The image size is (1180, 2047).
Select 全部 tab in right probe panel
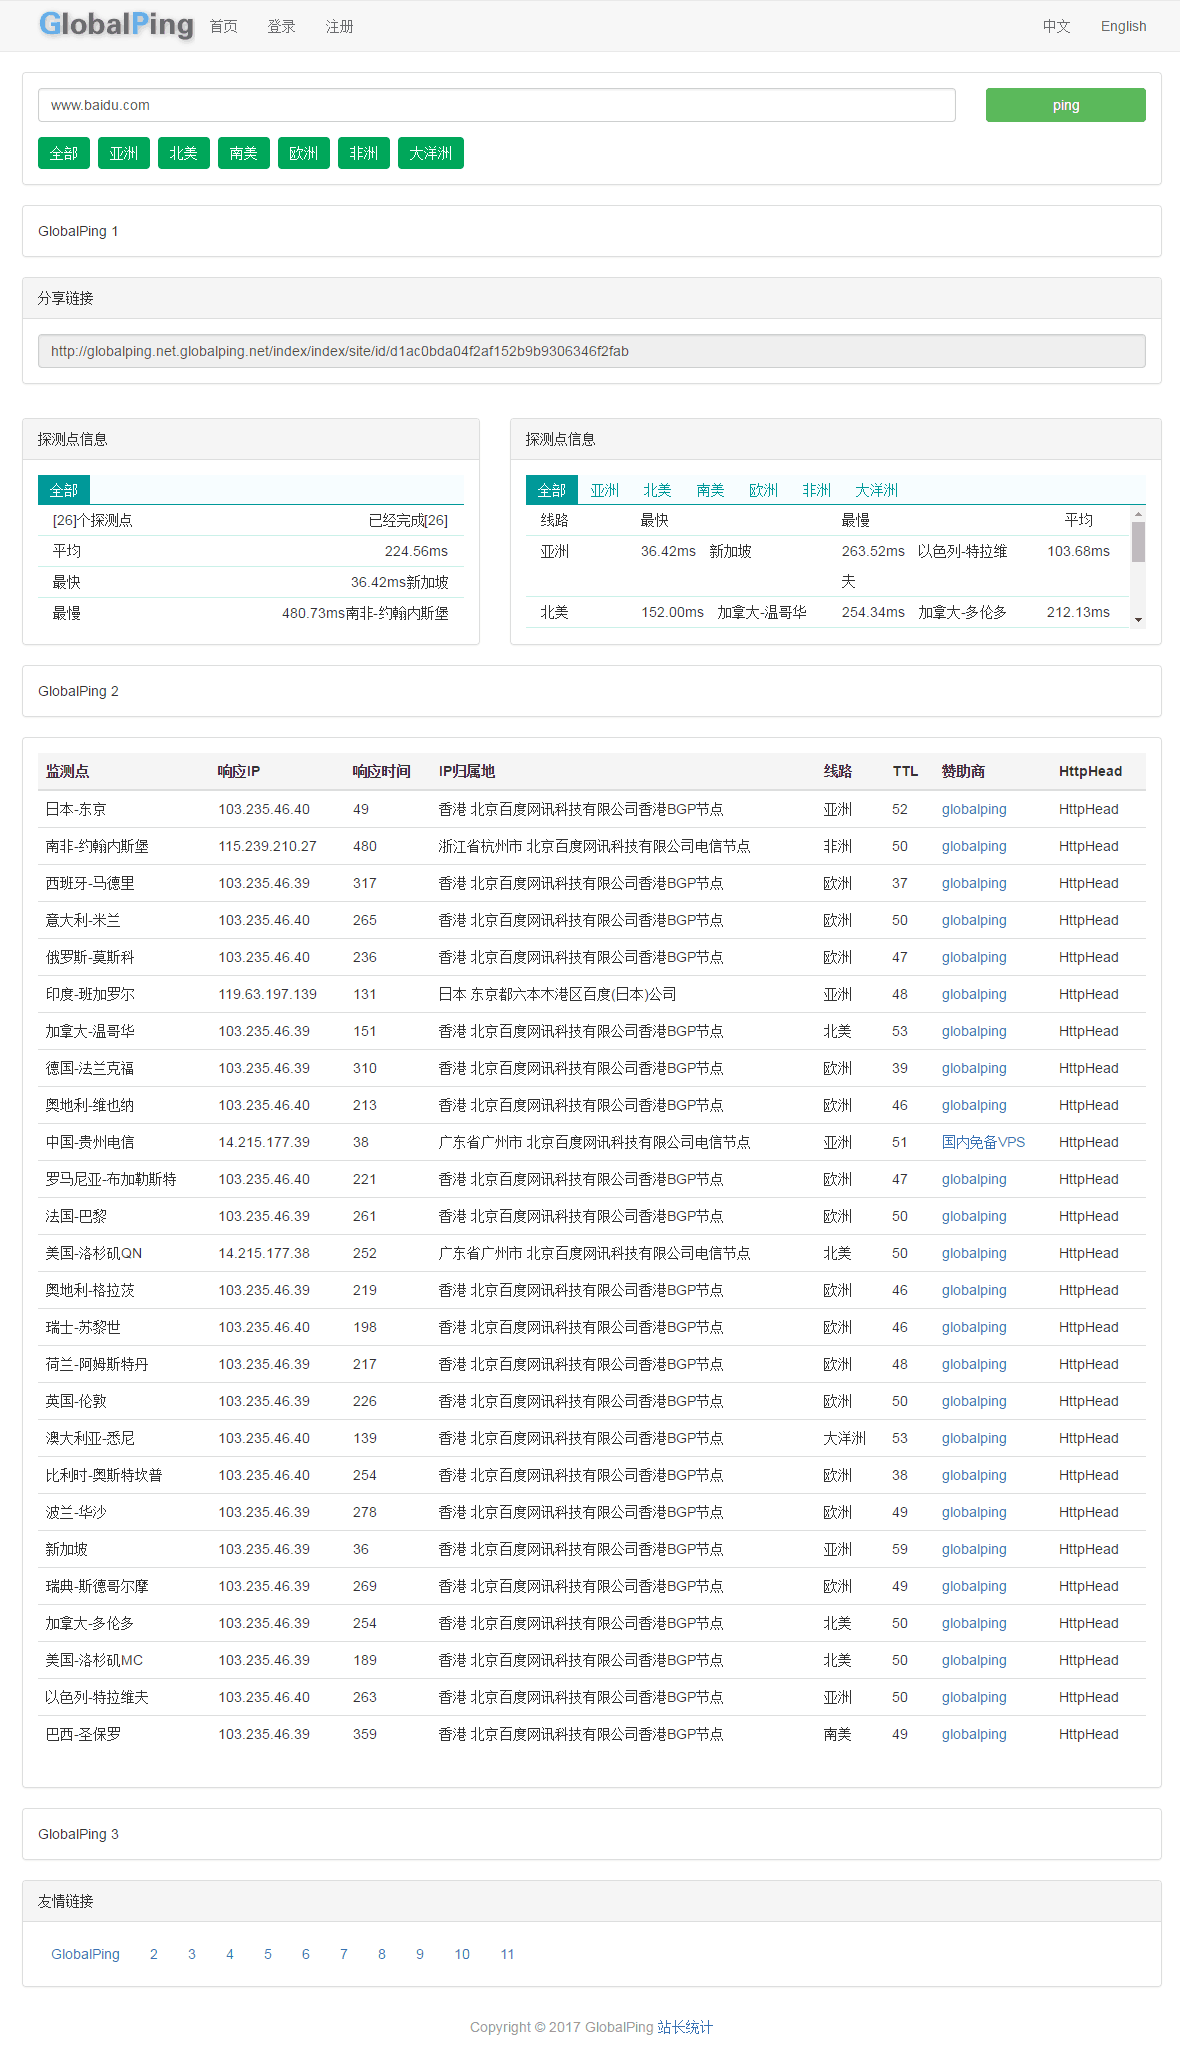(552, 490)
